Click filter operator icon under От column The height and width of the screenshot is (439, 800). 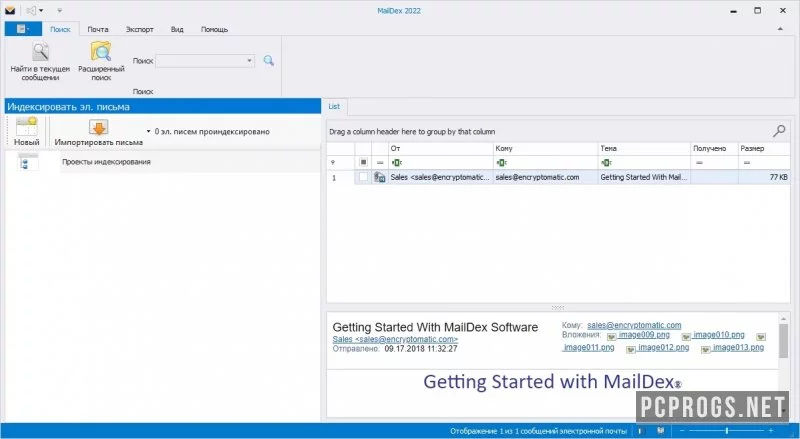[x=396, y=163]
